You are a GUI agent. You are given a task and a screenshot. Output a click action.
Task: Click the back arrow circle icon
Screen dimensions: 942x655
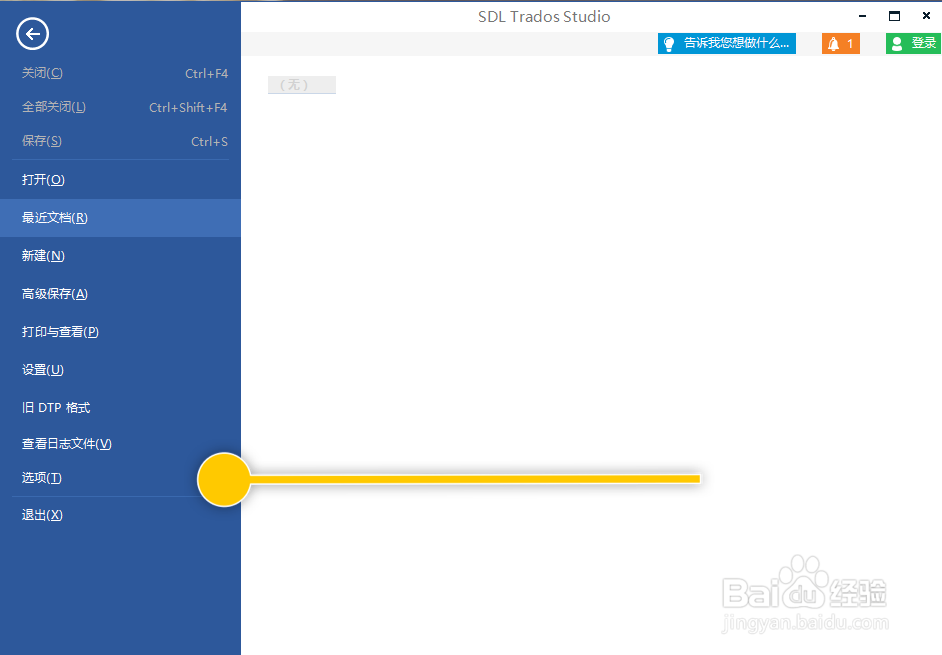click(x=32, y=34)
